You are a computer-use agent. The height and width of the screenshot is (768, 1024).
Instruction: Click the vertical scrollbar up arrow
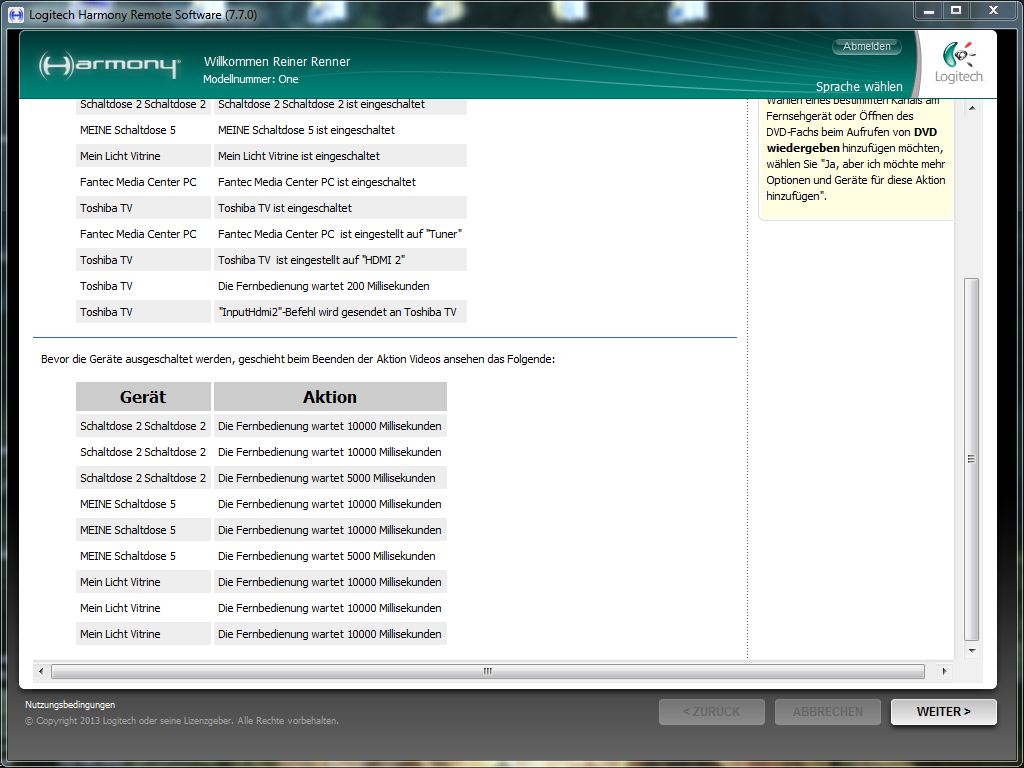(x=971, y=109)
